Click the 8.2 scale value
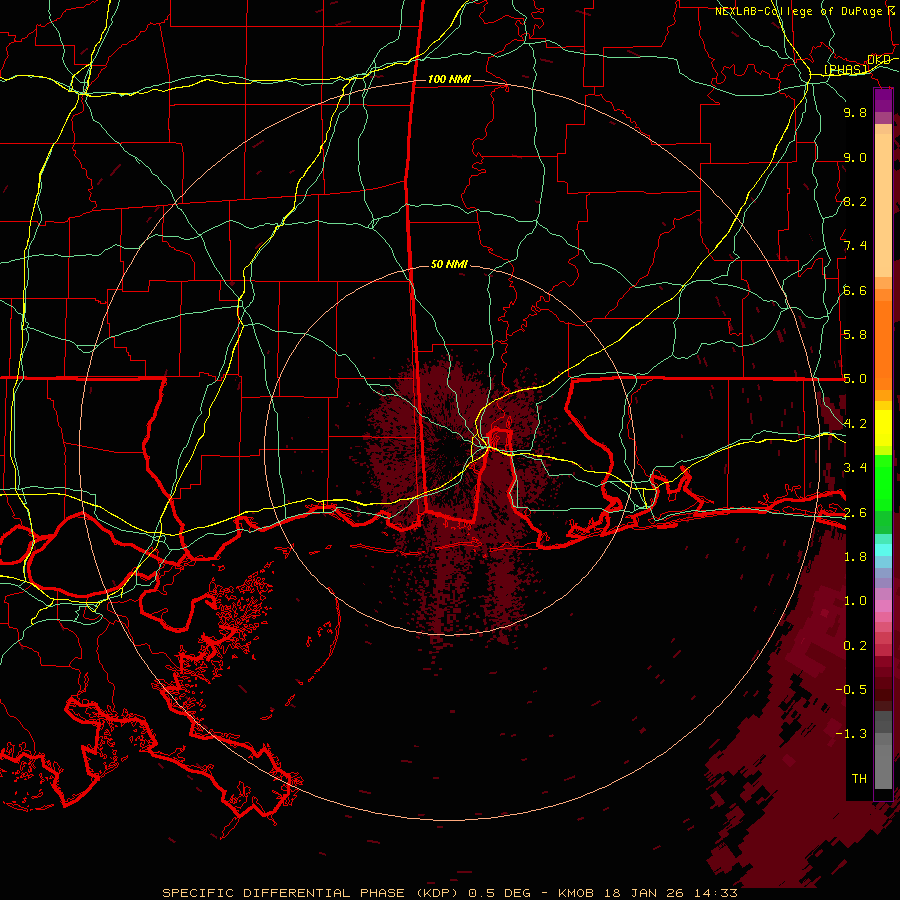This screenshot has height=900, width=900. [x=855, y=201]
